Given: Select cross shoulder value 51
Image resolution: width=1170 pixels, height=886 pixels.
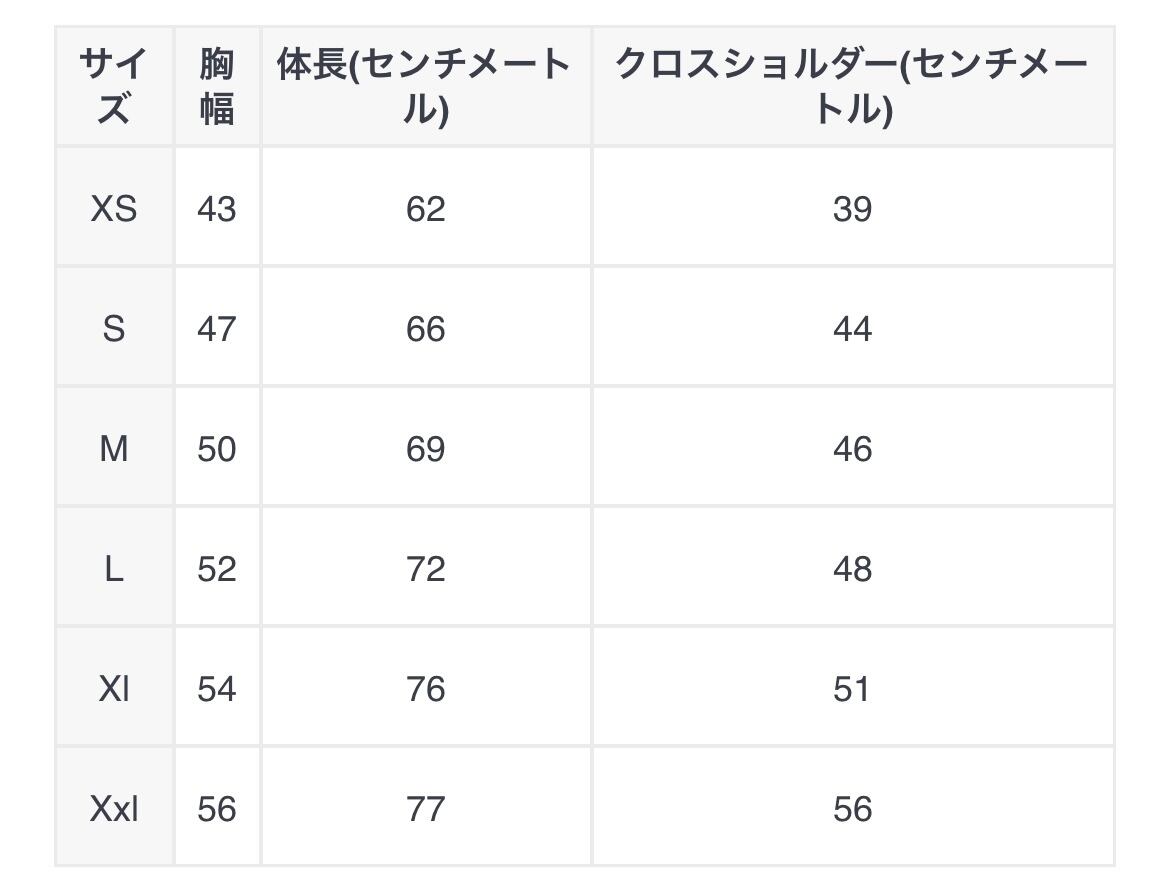Looking at the screenshot, I should coord(852,689).
